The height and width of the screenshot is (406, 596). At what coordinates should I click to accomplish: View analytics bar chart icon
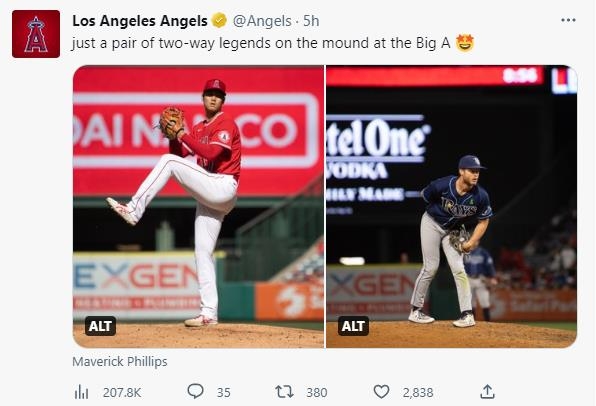tap(81, 392)
